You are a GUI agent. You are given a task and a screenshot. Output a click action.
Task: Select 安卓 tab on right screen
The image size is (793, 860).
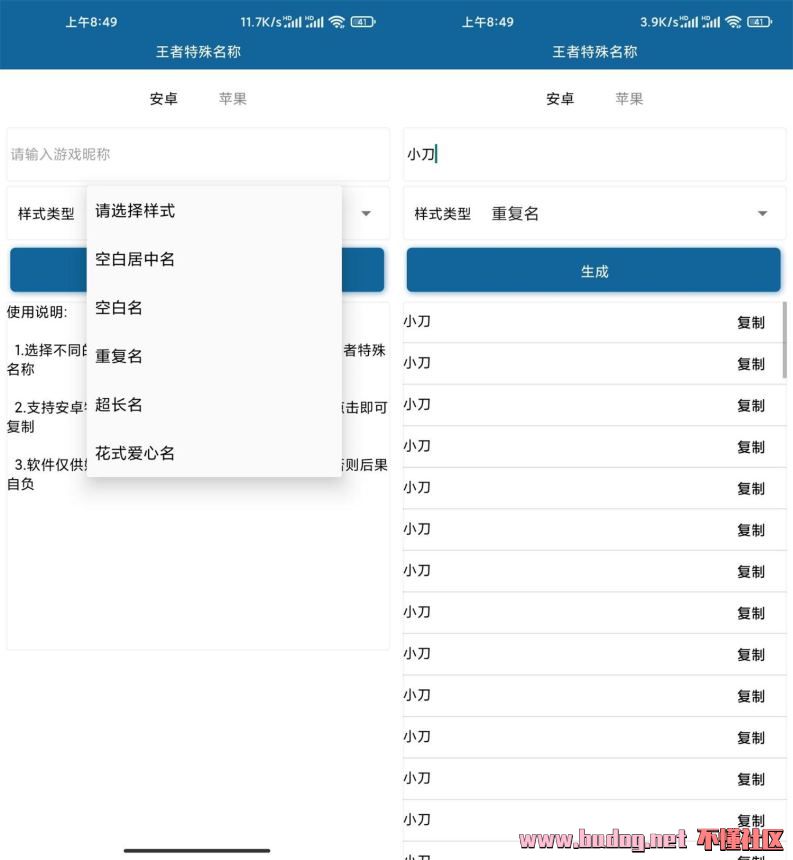560,99
